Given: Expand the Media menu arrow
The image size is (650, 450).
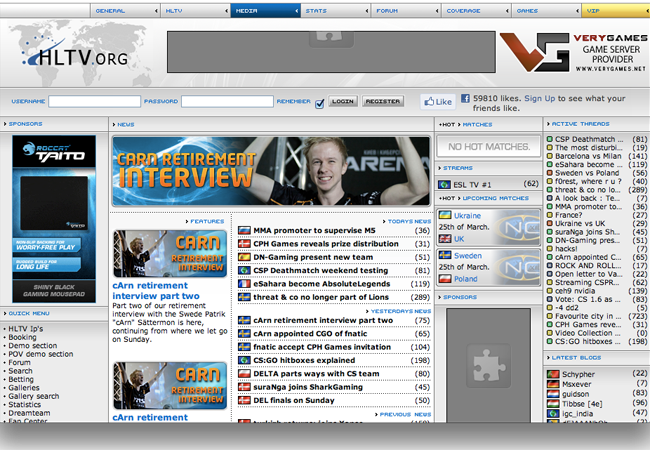Looking at the screenshot, I should pos(295,11).
